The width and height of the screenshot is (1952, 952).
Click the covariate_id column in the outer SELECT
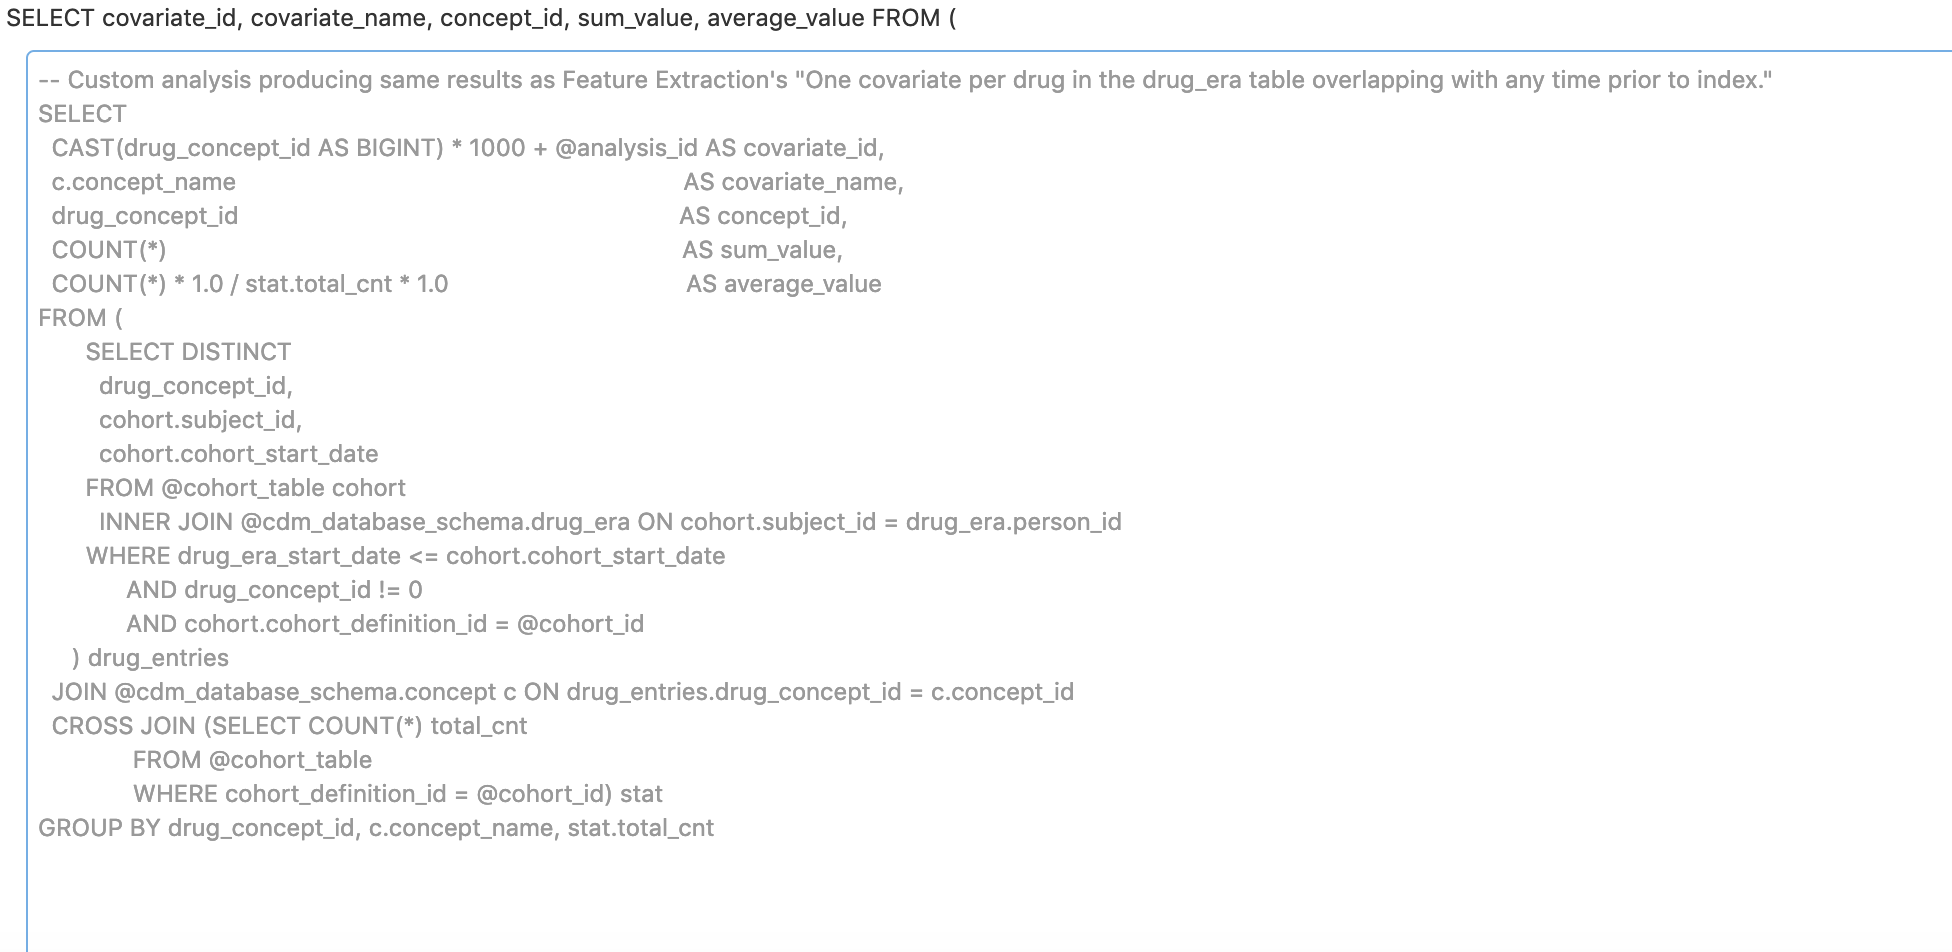click(170, 18)
